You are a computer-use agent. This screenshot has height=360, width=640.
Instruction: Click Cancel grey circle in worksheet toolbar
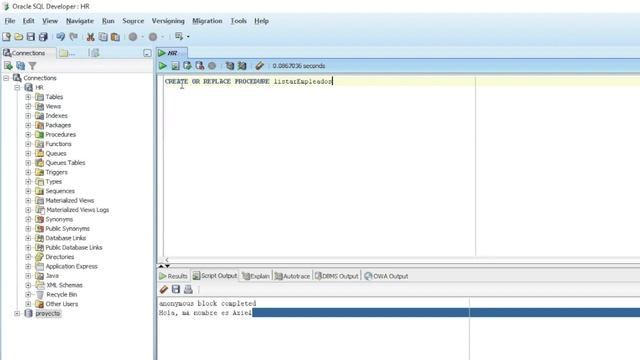pos(212,66)
